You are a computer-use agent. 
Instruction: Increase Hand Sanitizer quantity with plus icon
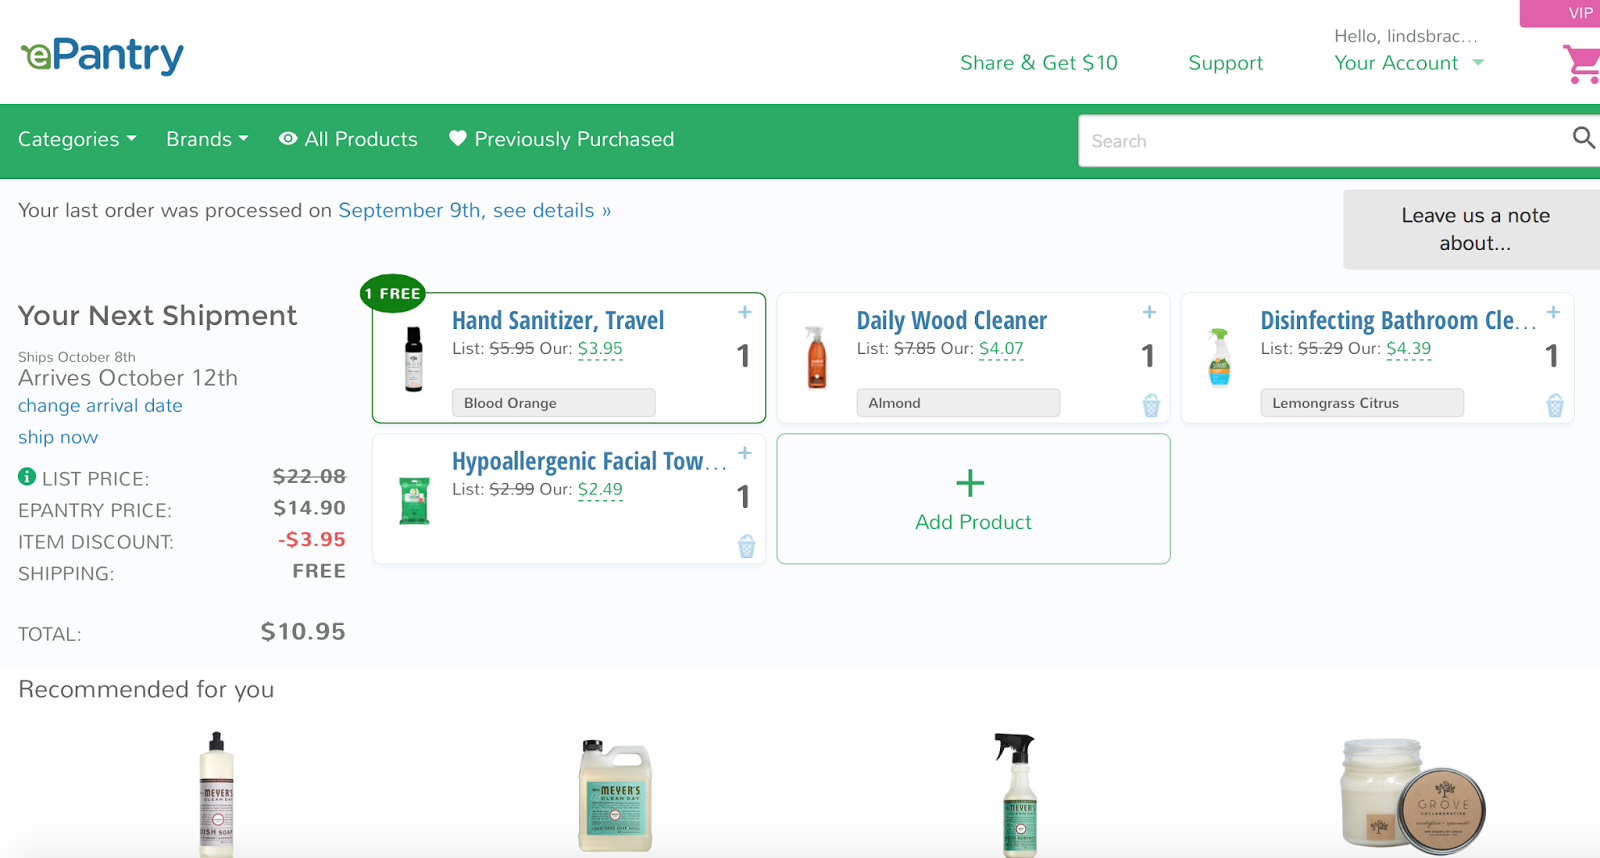click(745, 312)
